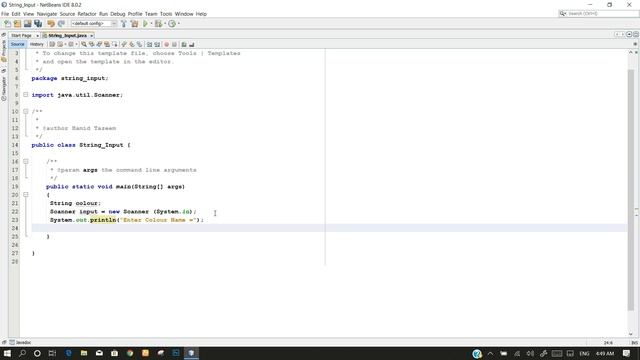Click the Shift Line Left icon
Image resolution: width=640 pixels, height=360 pixels.
[x=149, y=44]
